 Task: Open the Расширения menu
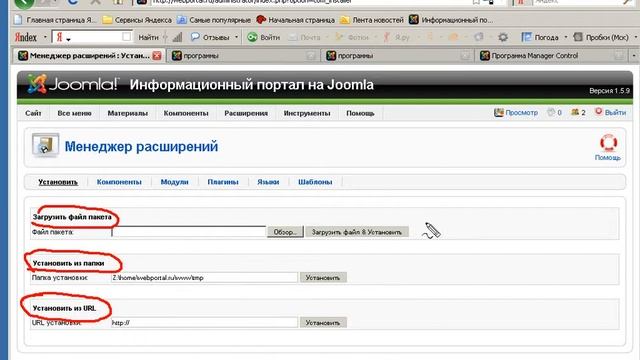[246, 113]
